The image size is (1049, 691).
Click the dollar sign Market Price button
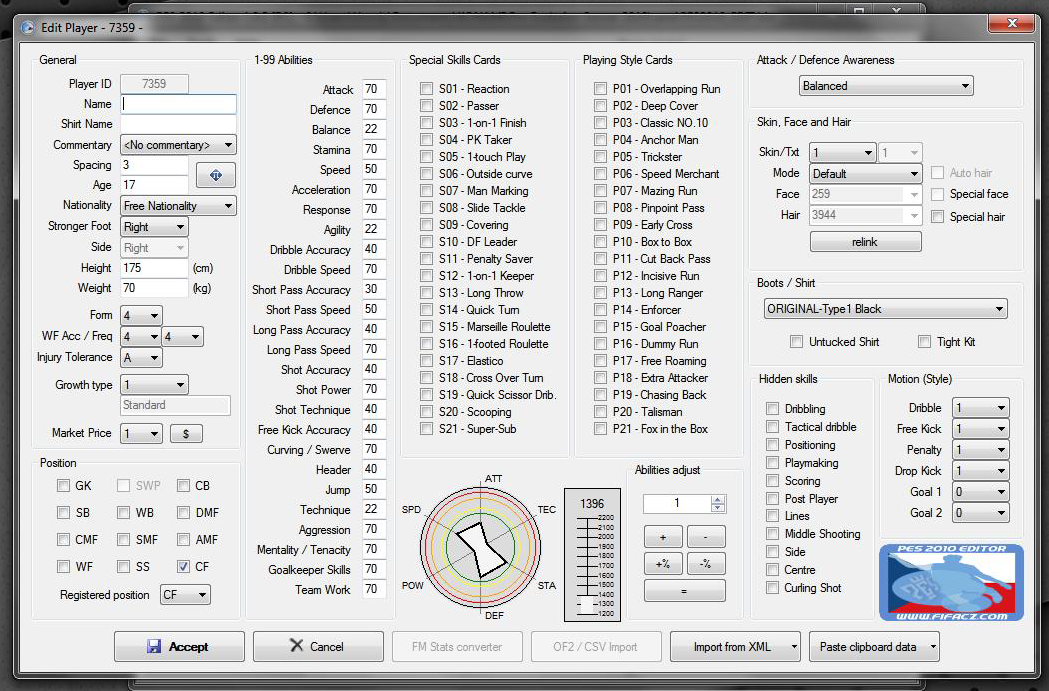(x=186, y=433)
